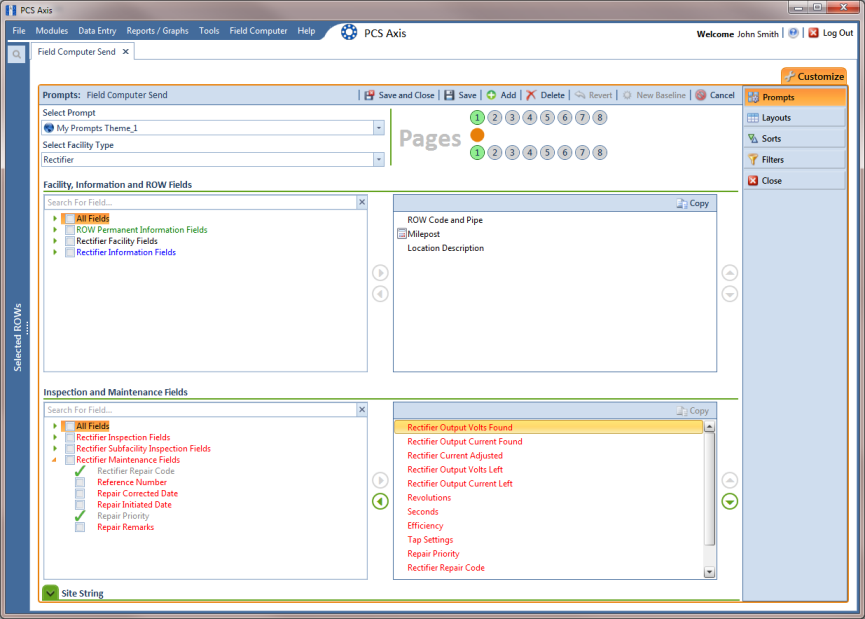Screen dimensions: 865x619
Task: Check Rectifier Inspection Fields box
Action: 70,437
